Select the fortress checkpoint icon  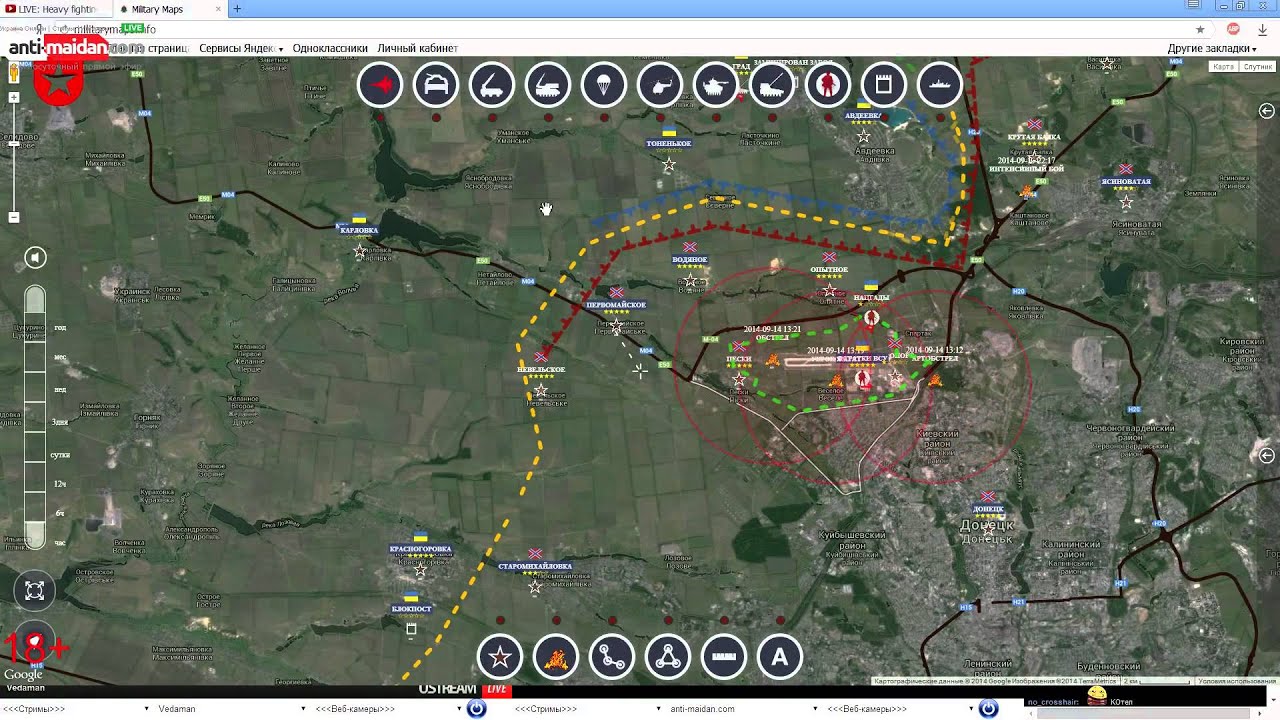pos(884,85)
